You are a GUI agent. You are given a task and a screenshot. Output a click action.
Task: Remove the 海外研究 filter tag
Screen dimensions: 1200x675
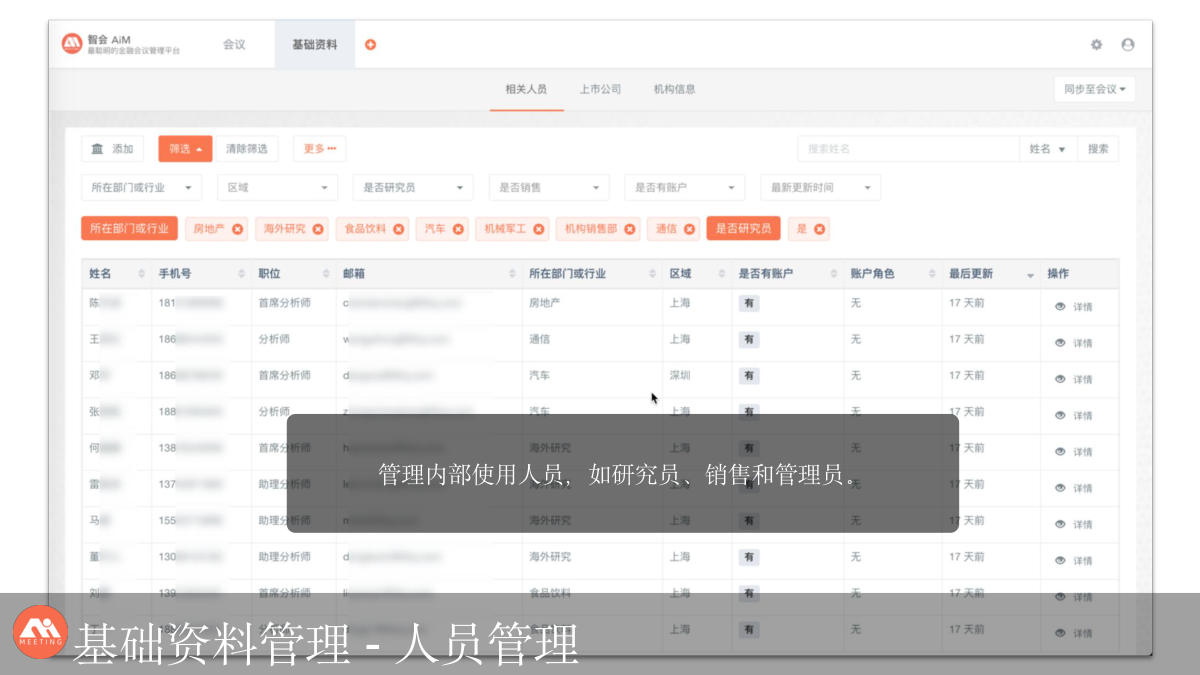click(318, 229)
